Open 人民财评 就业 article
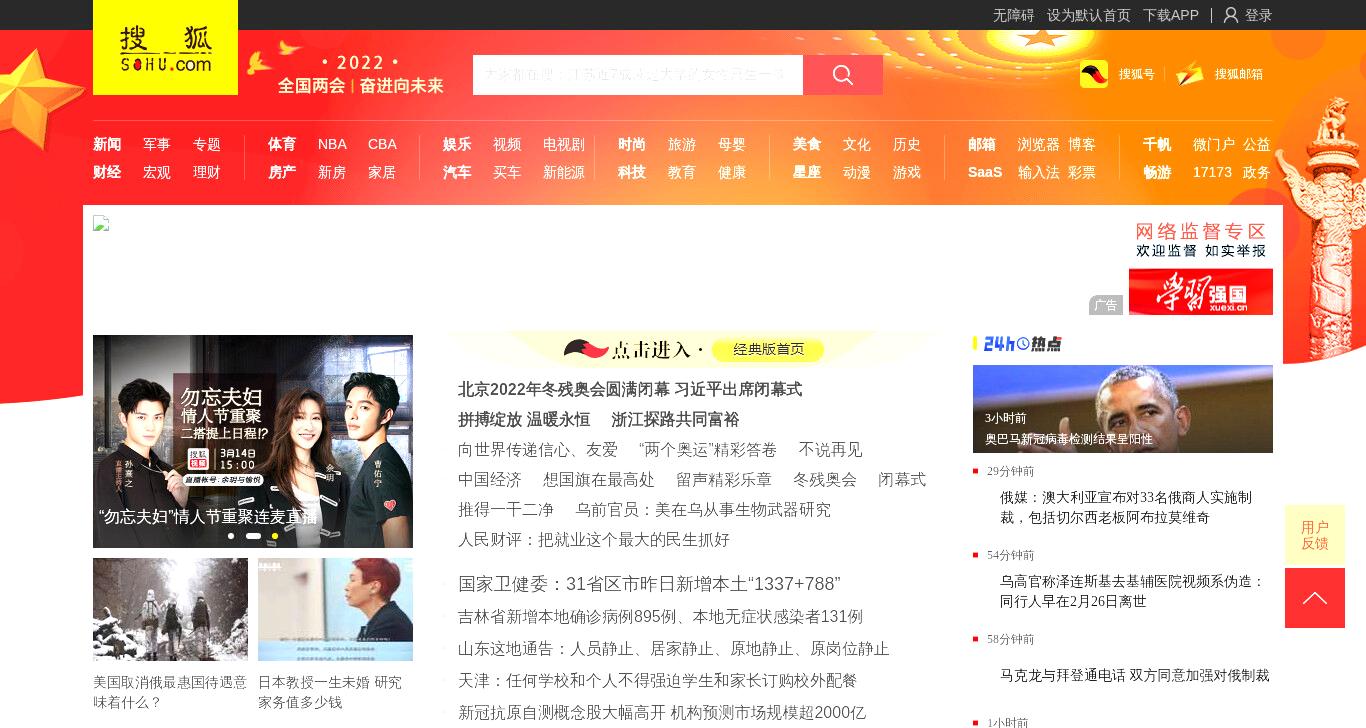 [594, 539]
